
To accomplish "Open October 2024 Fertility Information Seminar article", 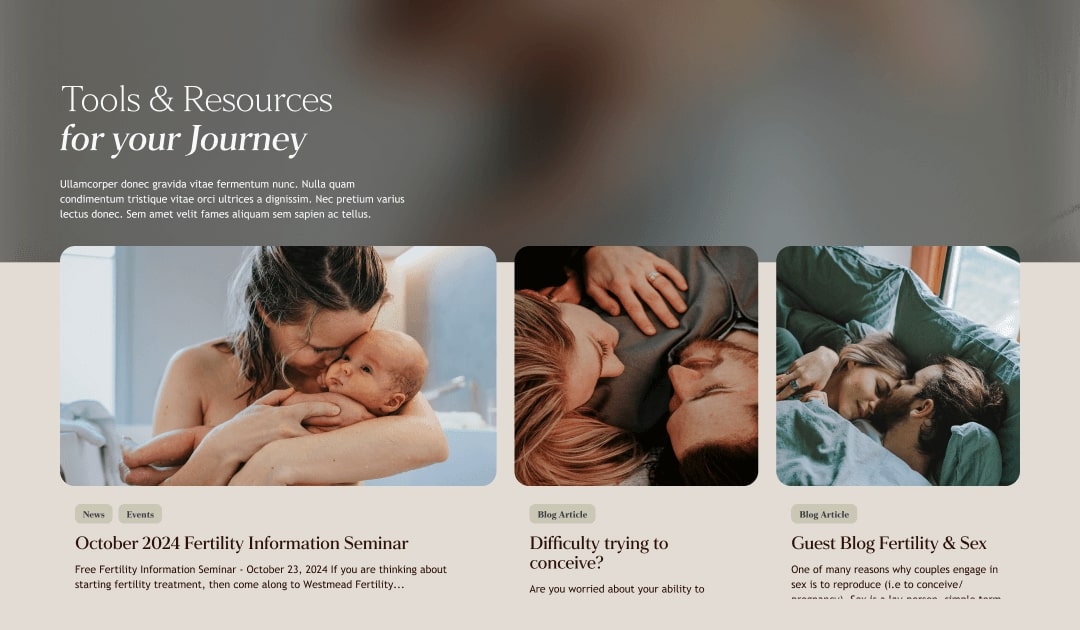I will [242, 543].
